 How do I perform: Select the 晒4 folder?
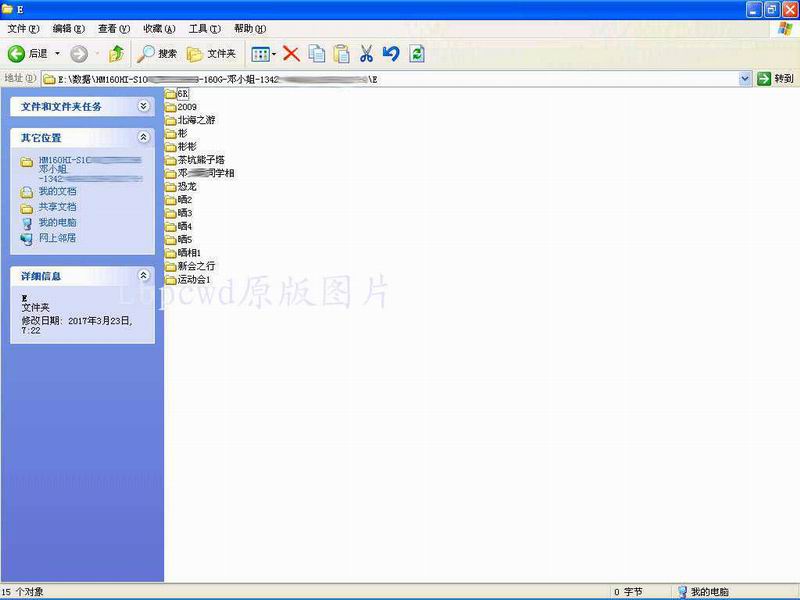[x=179, y=227]
